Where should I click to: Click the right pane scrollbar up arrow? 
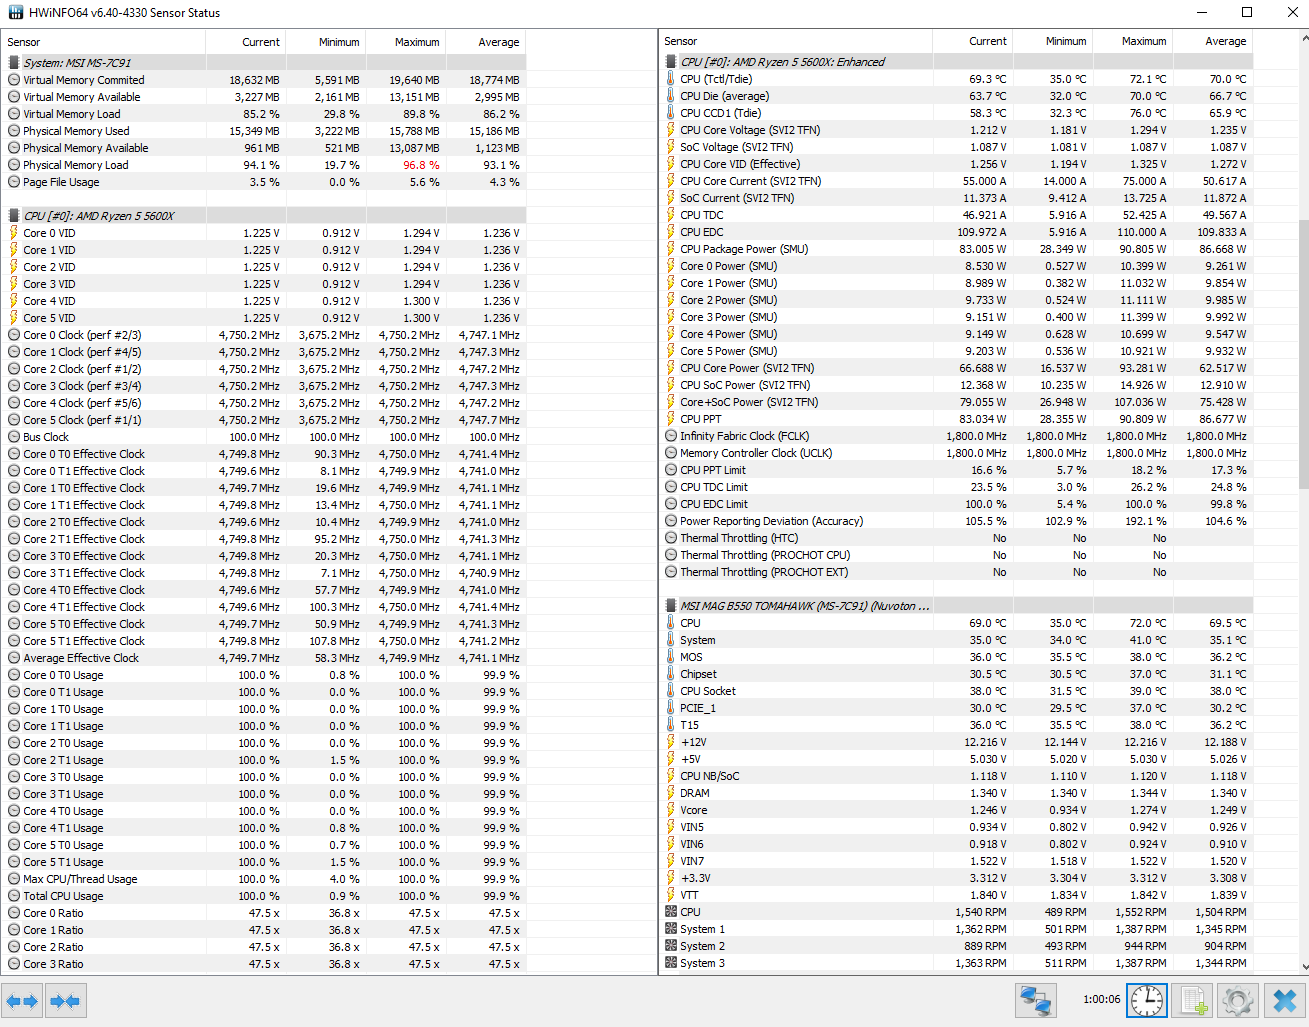(1304, 38)
